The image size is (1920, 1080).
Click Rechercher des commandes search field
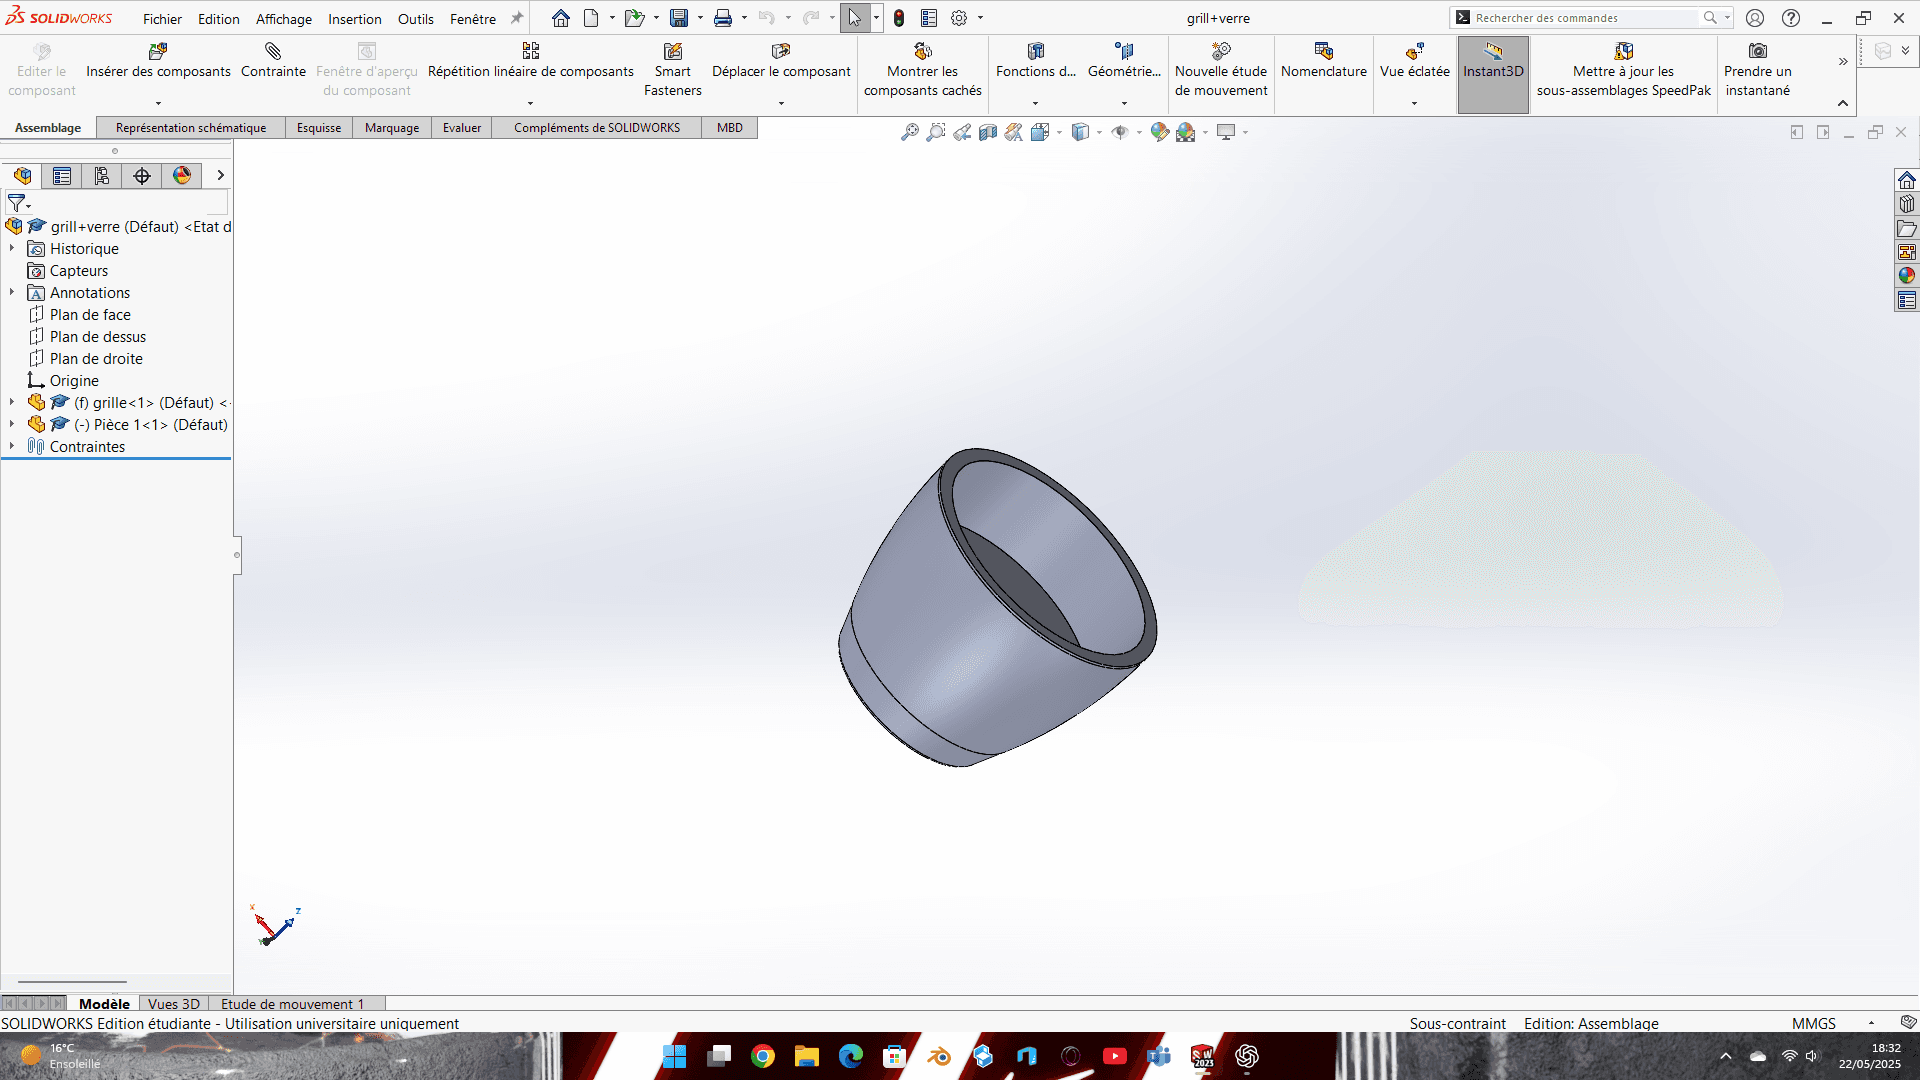pyautogui.click(x=1586, y=18)
